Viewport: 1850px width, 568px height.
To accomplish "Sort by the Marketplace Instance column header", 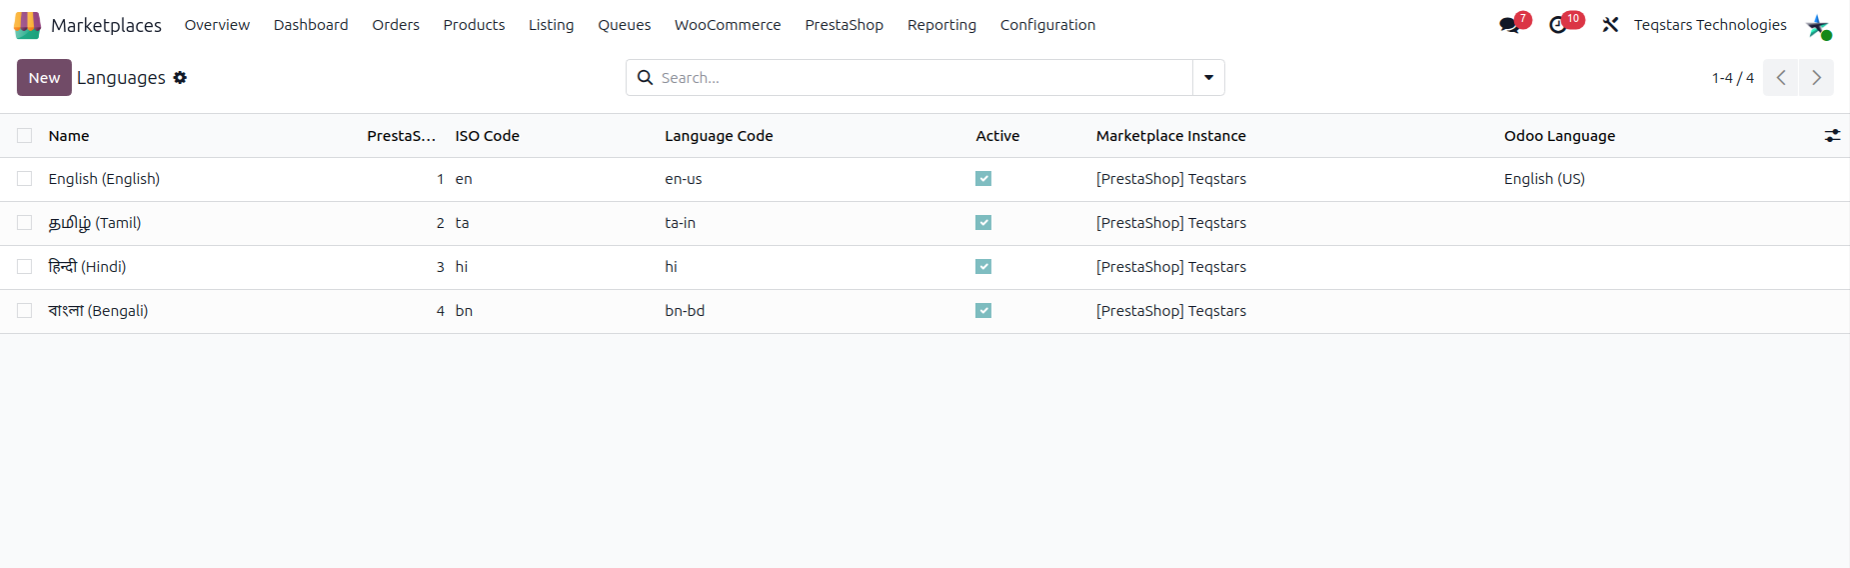I will point(1171,136).
